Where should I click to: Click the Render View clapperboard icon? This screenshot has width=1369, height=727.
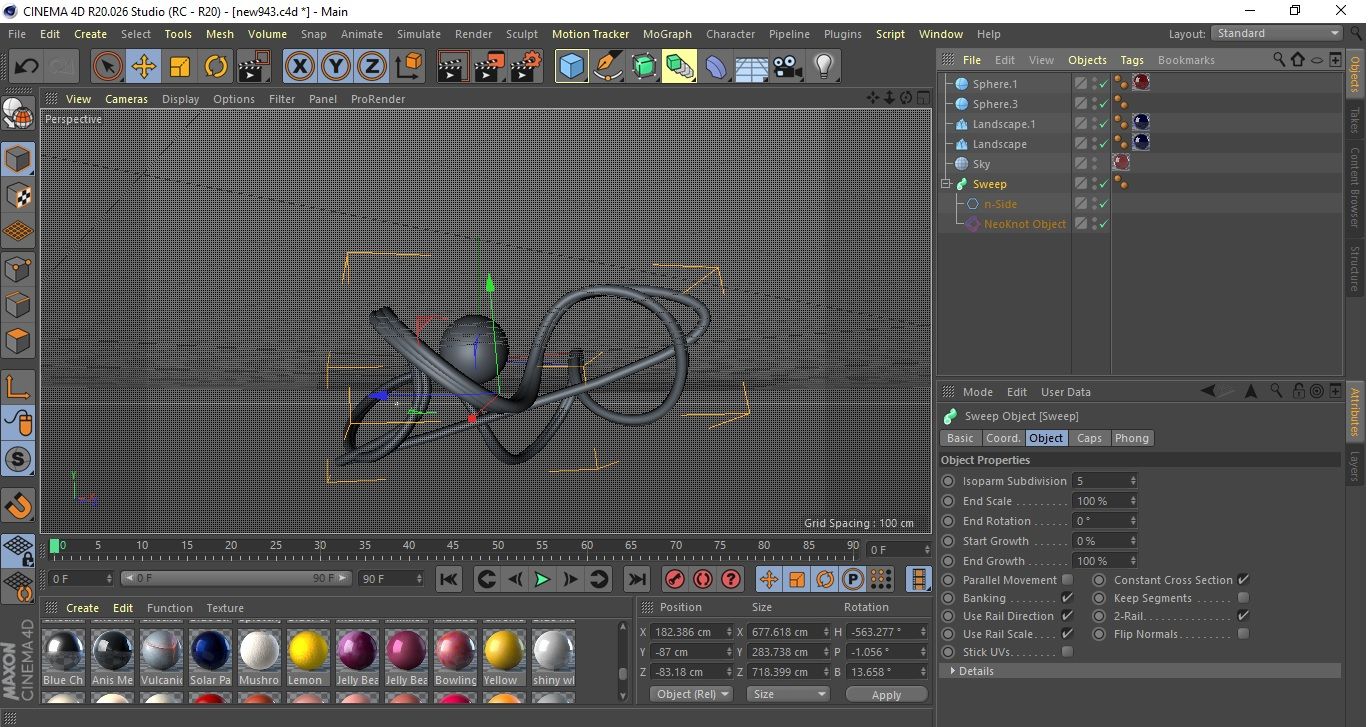(x=454, y=67)
